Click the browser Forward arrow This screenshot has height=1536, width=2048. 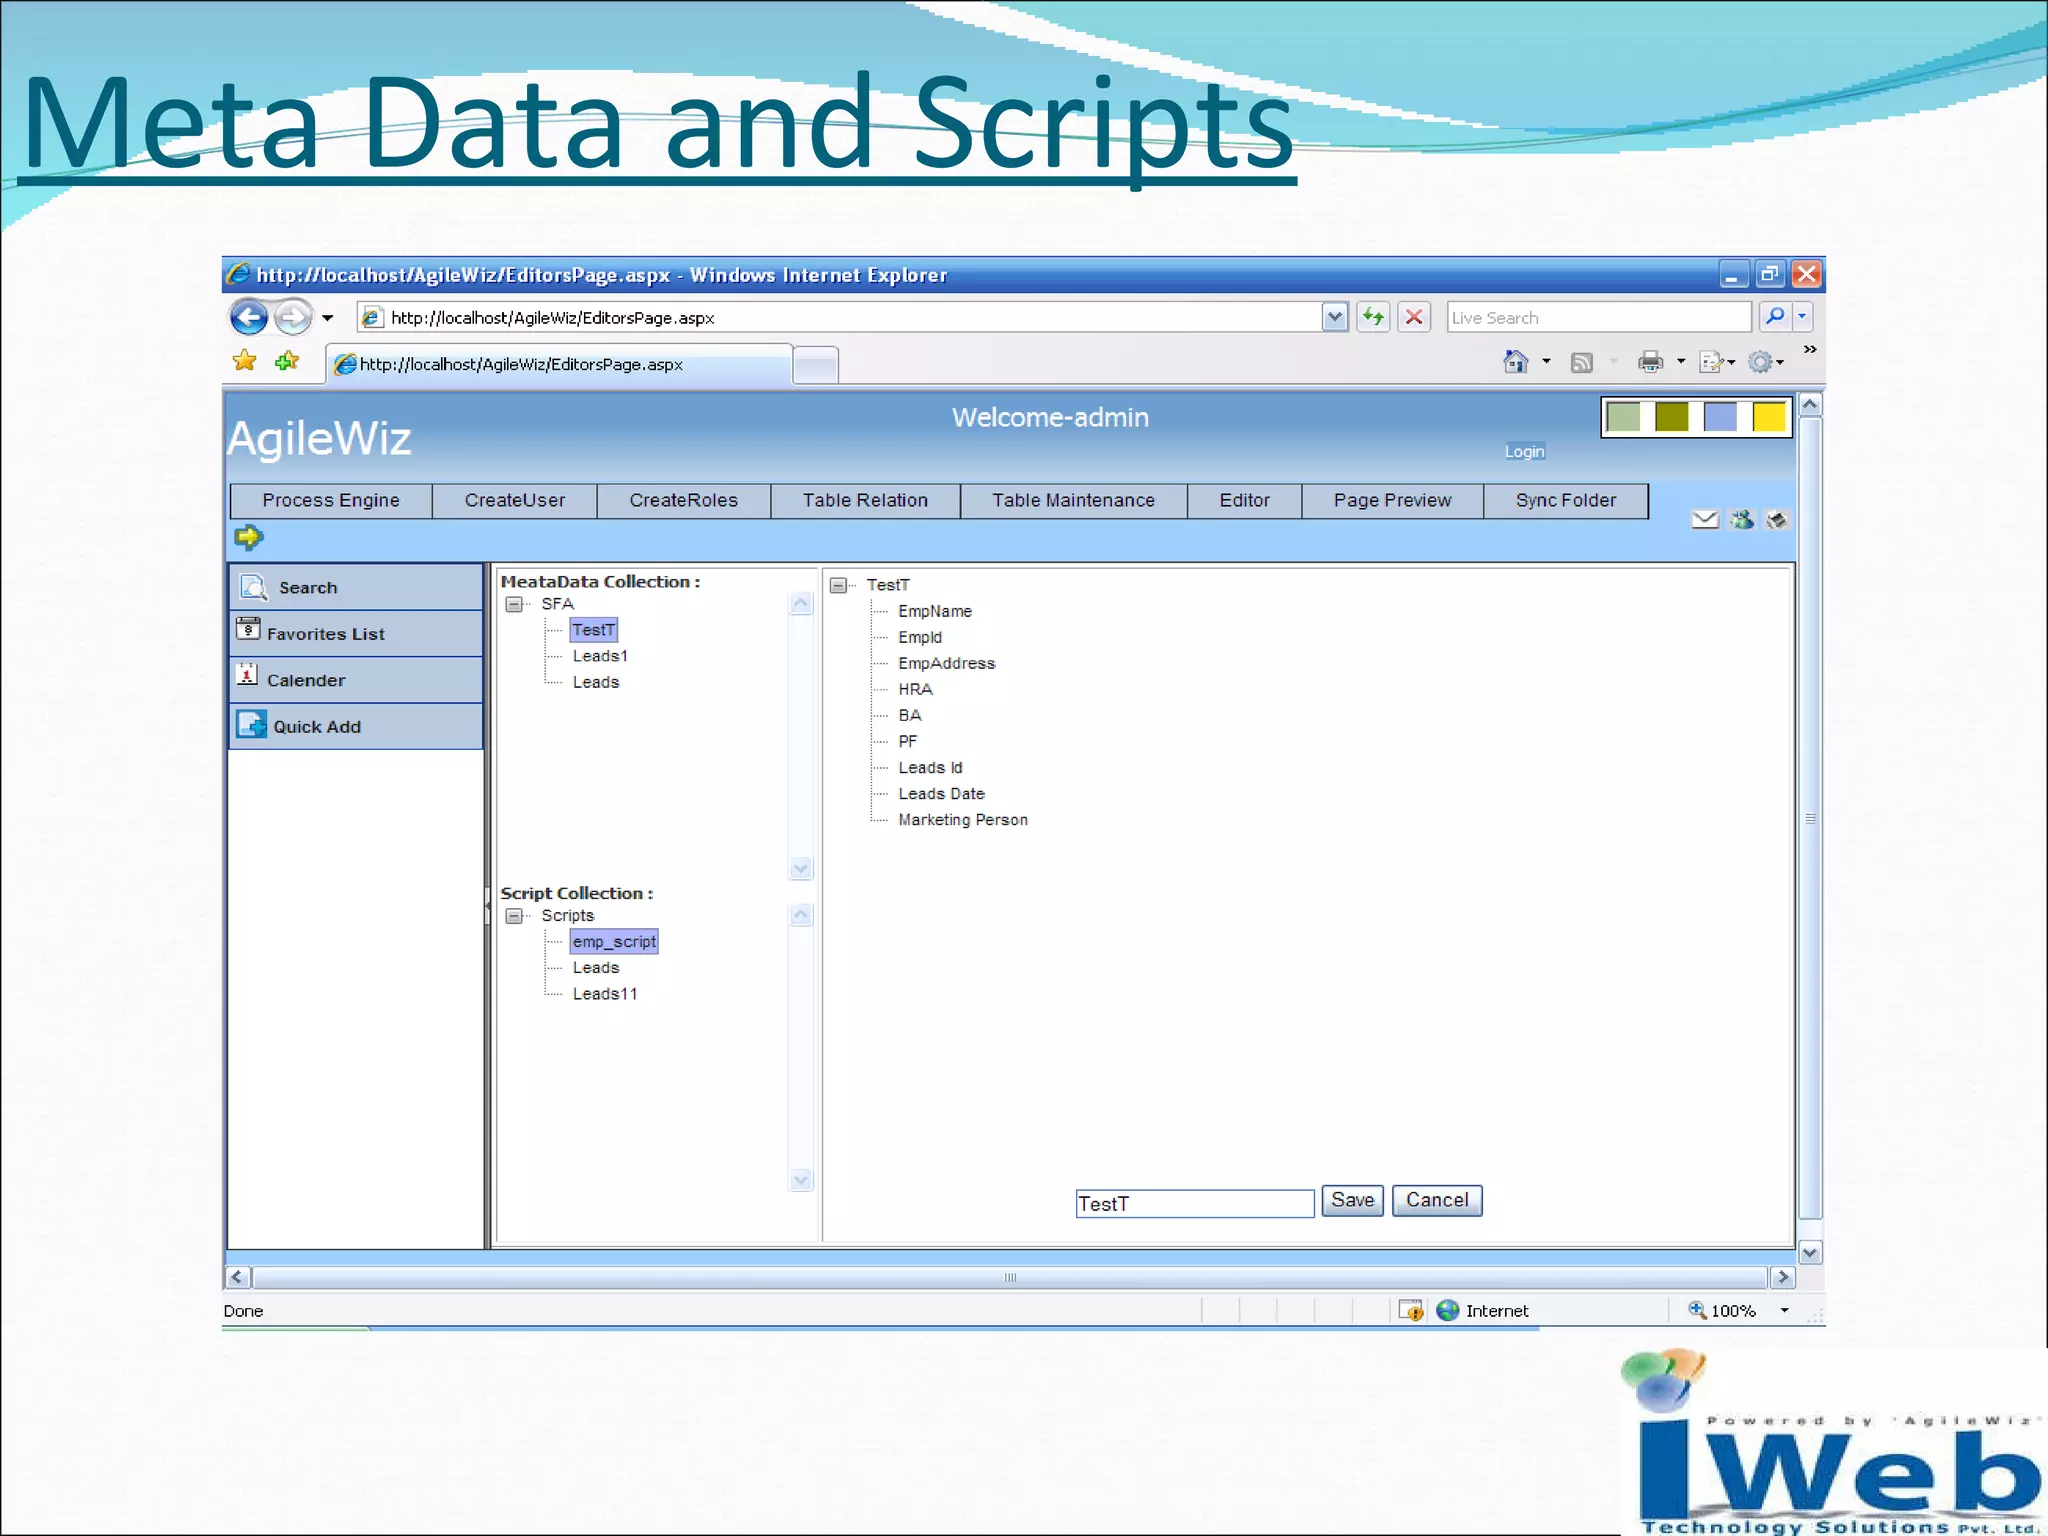point(293,318)
